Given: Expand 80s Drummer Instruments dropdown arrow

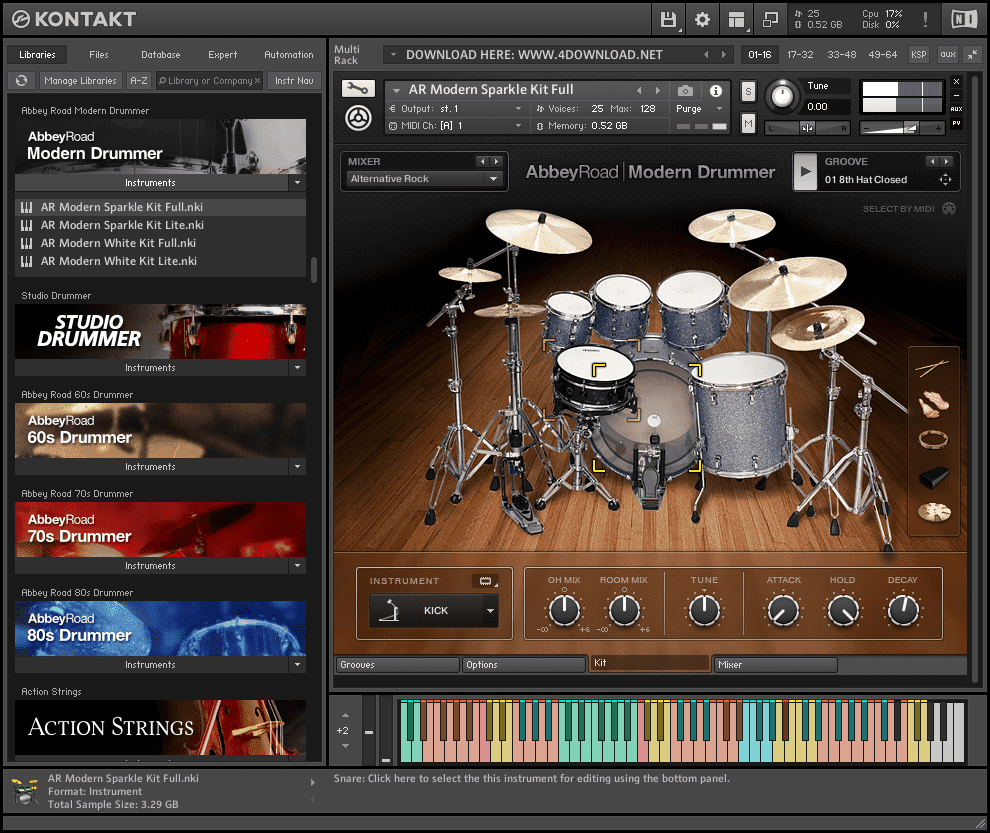Looking at the screenshot, I should pyautogui.click(x=297, y=665).
